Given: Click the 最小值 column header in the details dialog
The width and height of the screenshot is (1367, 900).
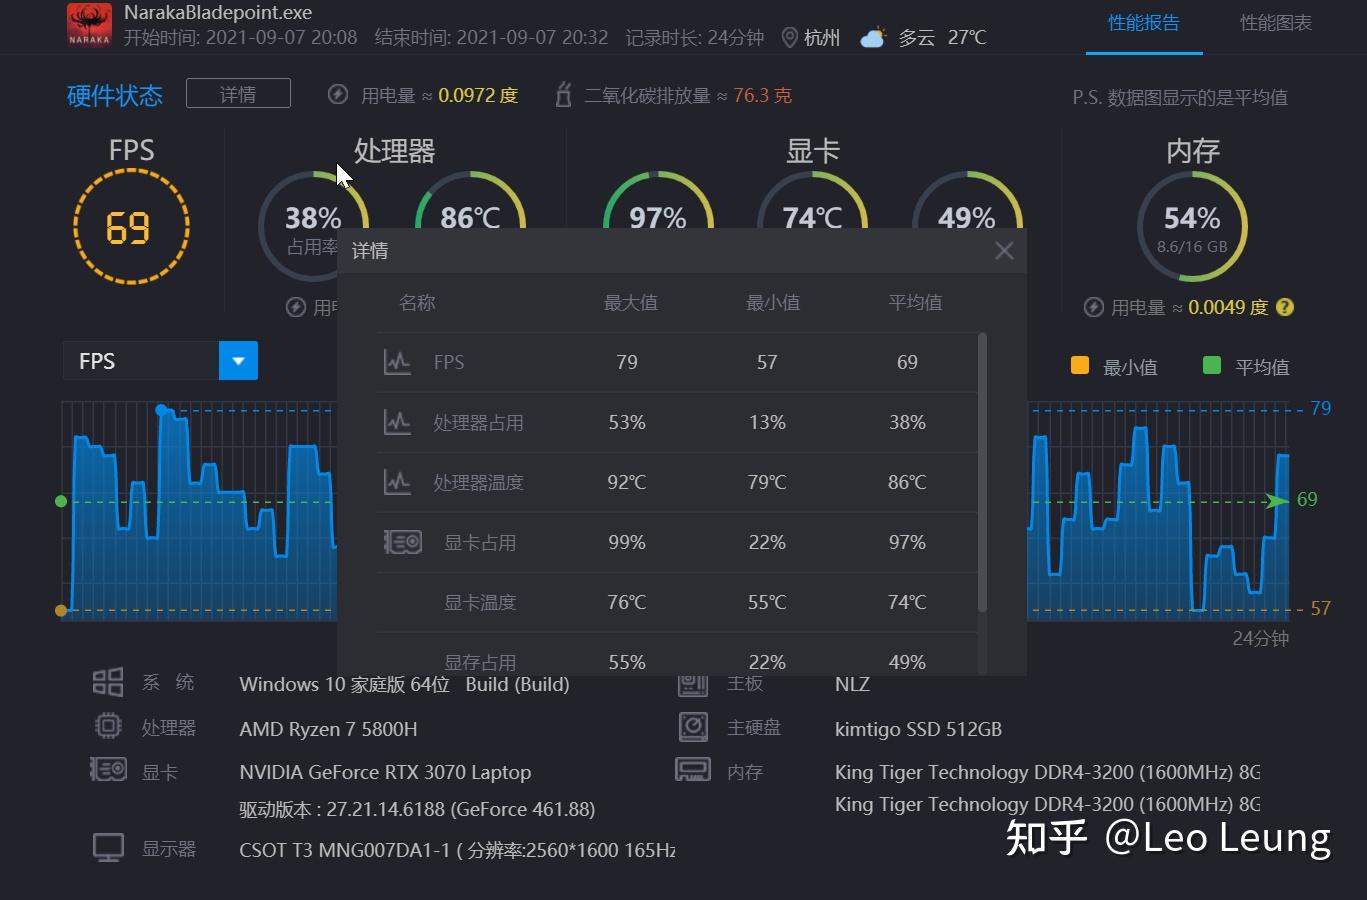Looking at the screenshot, I should point(773,303).
